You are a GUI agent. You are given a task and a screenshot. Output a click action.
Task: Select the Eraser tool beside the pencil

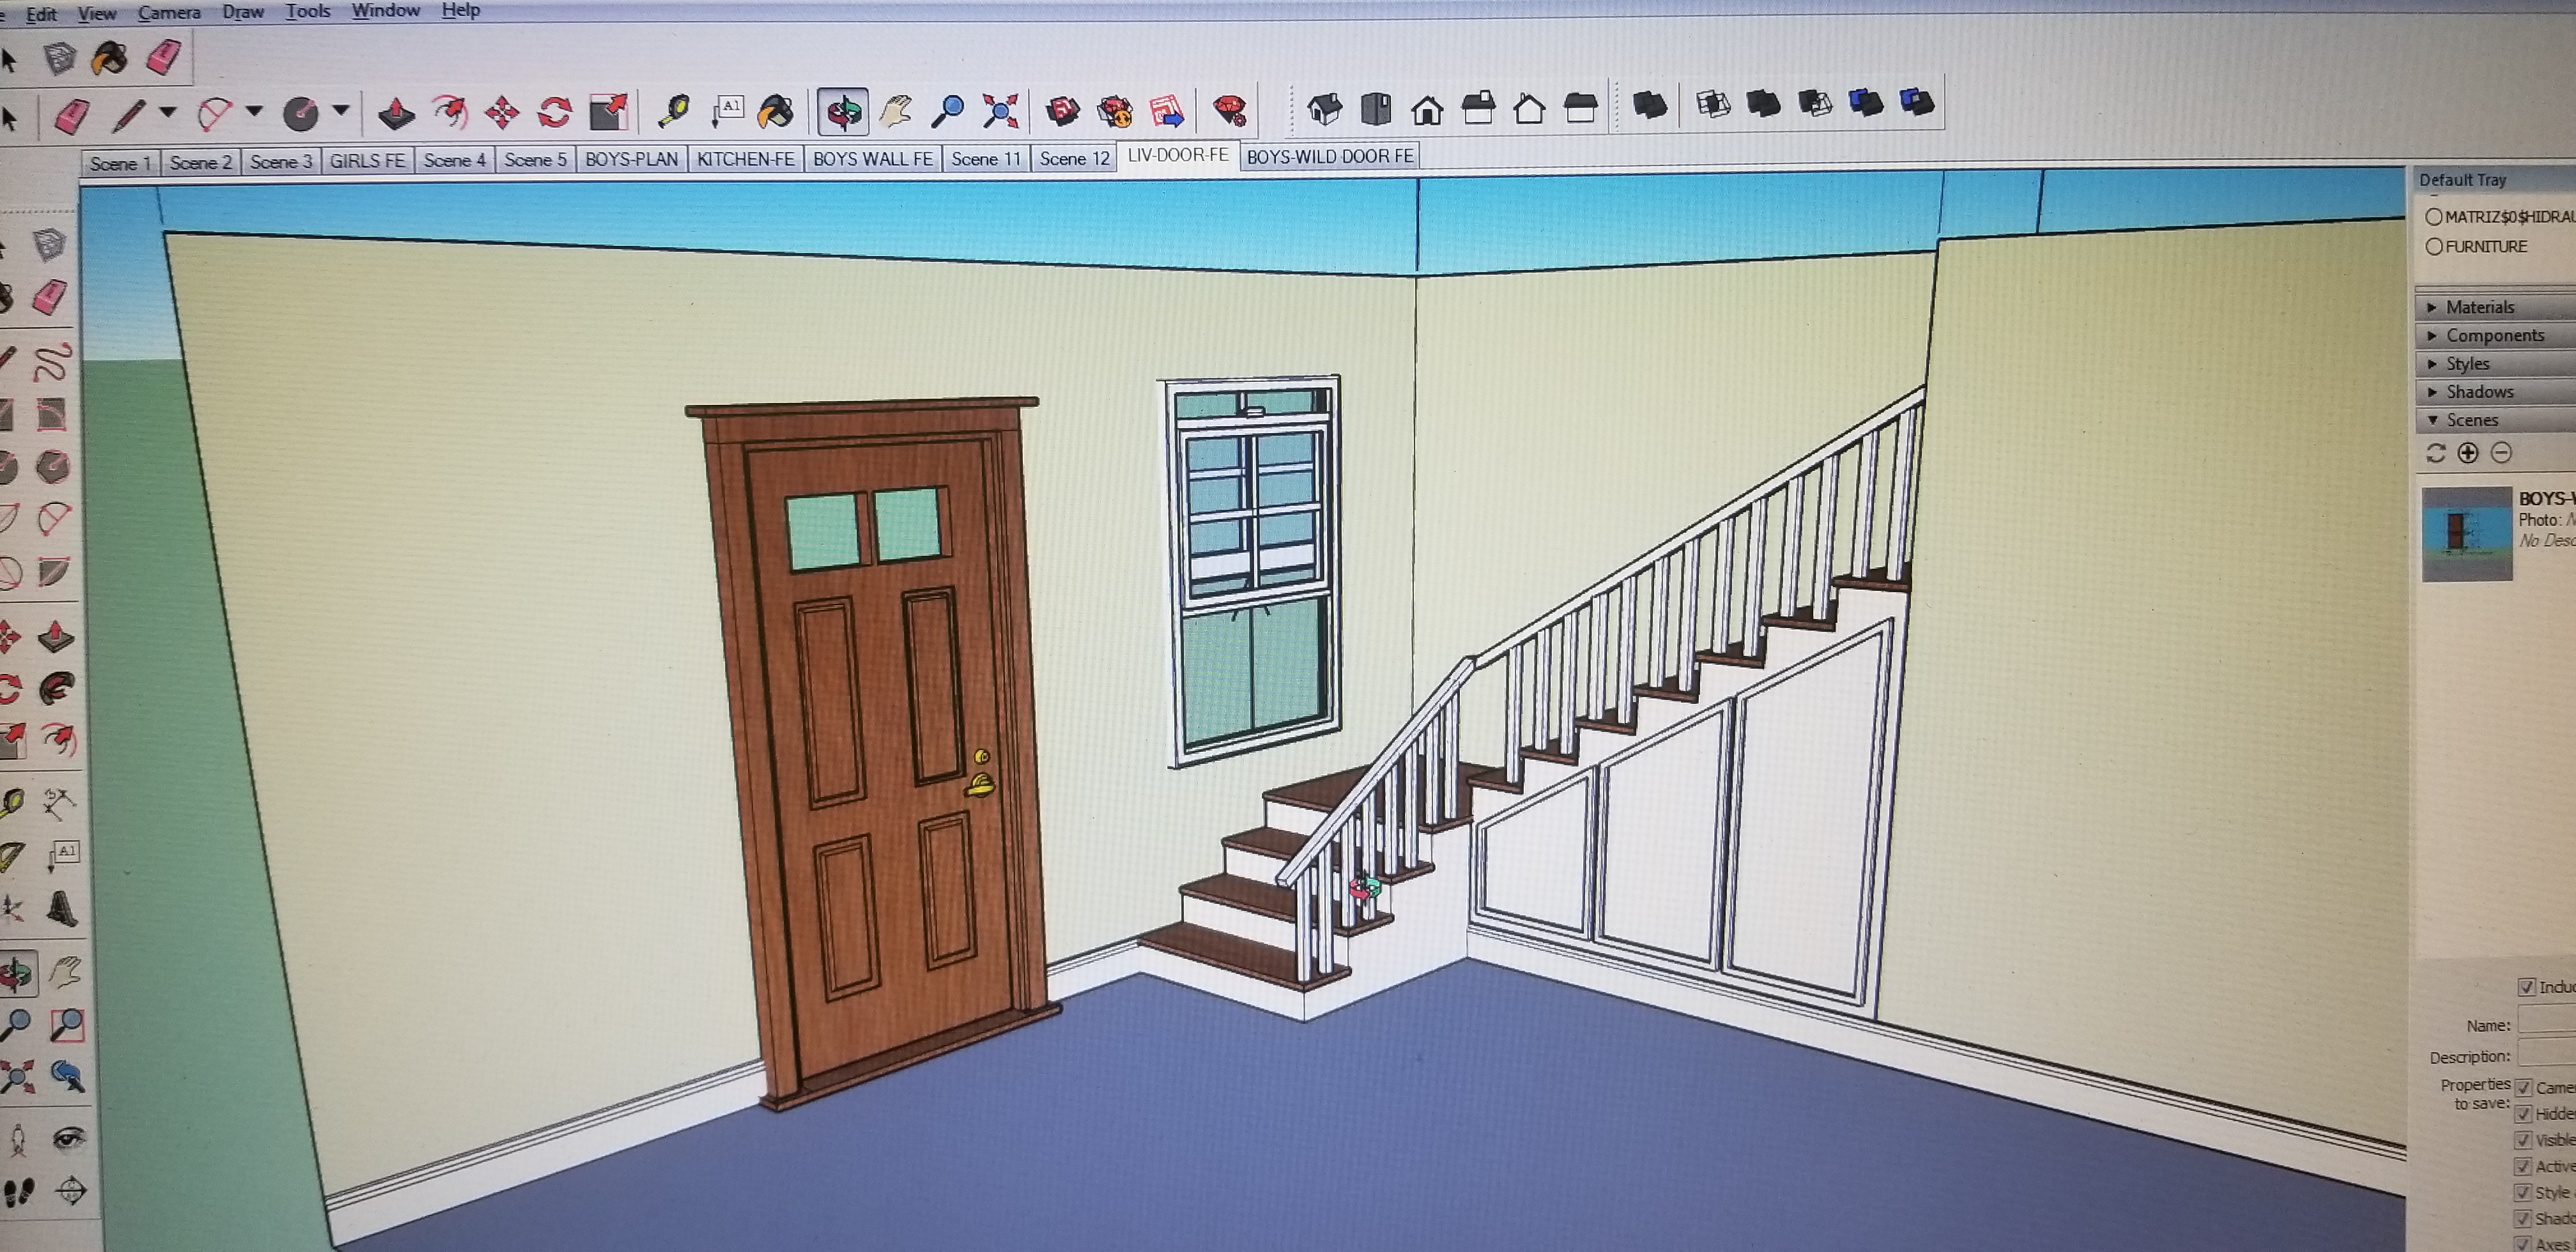click(71, 116)
